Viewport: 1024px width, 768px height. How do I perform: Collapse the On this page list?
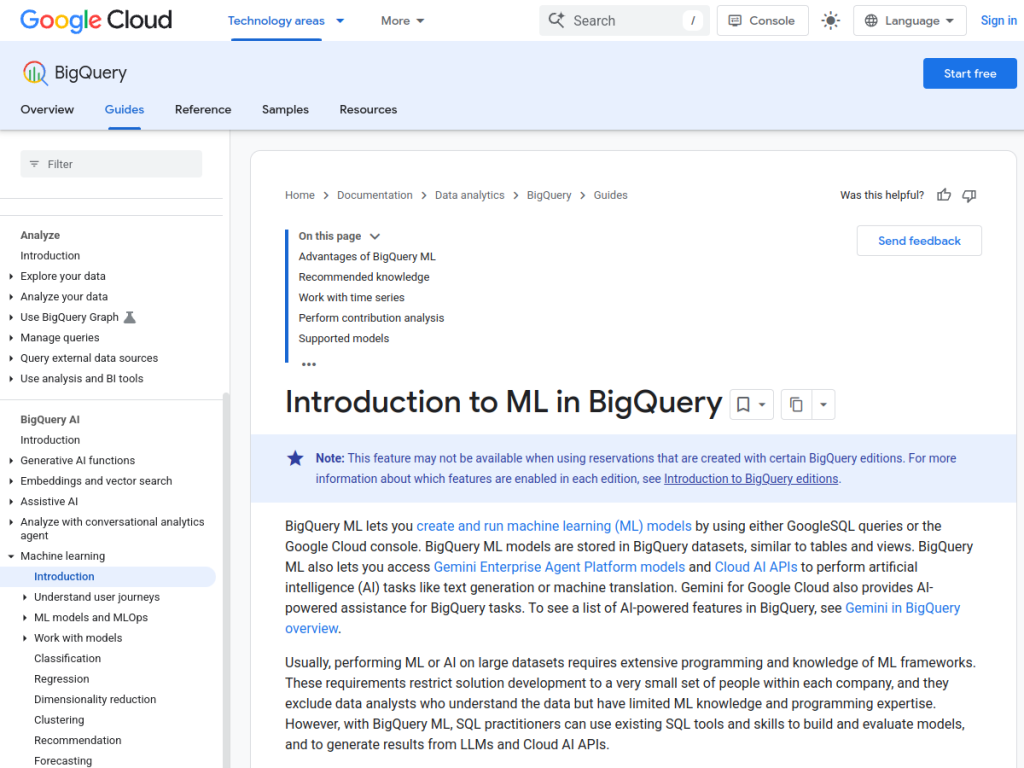click(x=375, y=236)
